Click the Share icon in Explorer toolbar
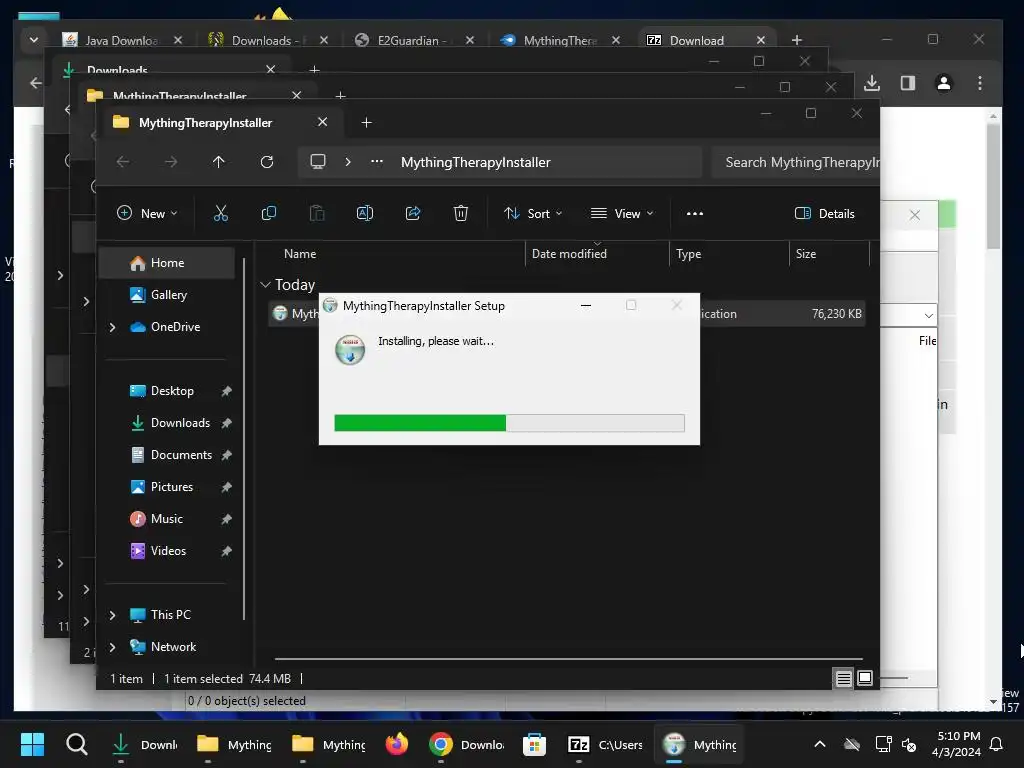The image size is (1024, 768). pyautogui.click(x=413, y=214)
